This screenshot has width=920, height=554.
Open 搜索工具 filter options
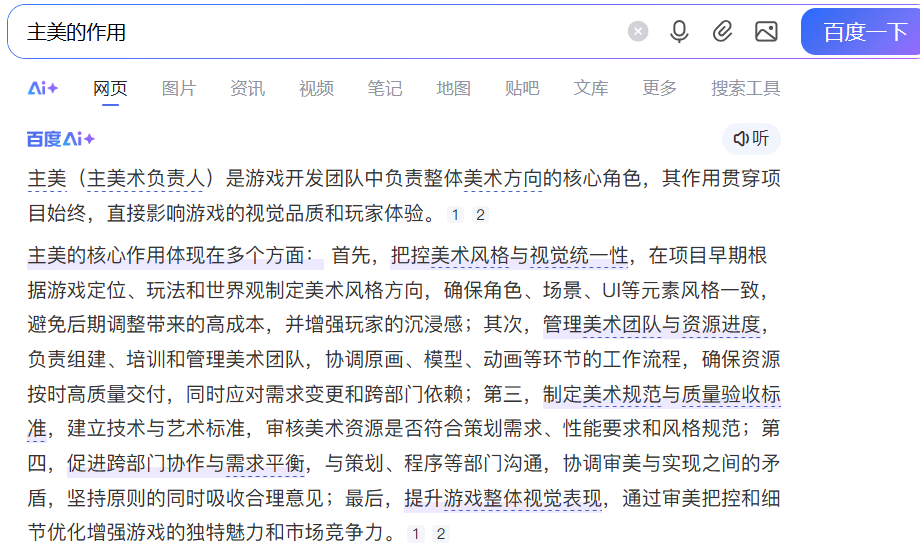(745, 88)
